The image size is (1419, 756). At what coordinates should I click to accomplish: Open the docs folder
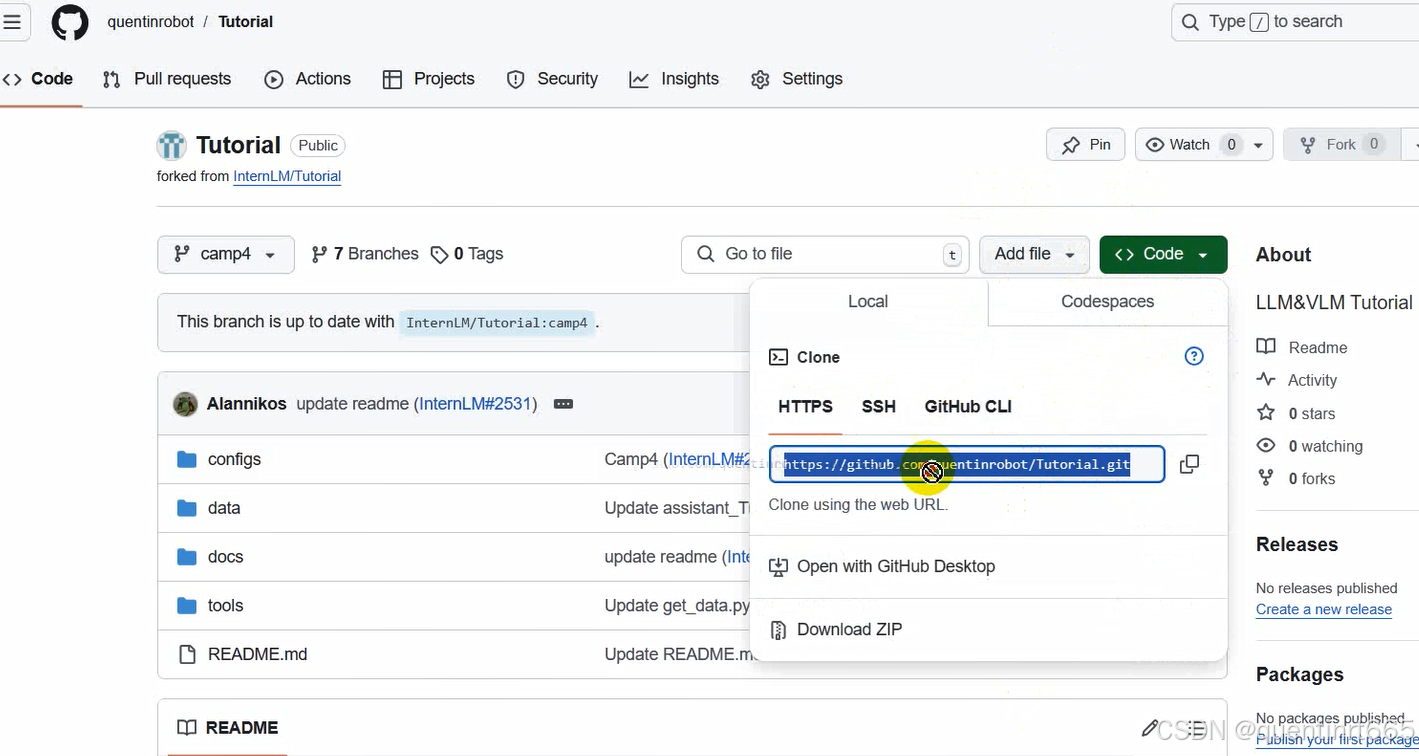[225, 557]
